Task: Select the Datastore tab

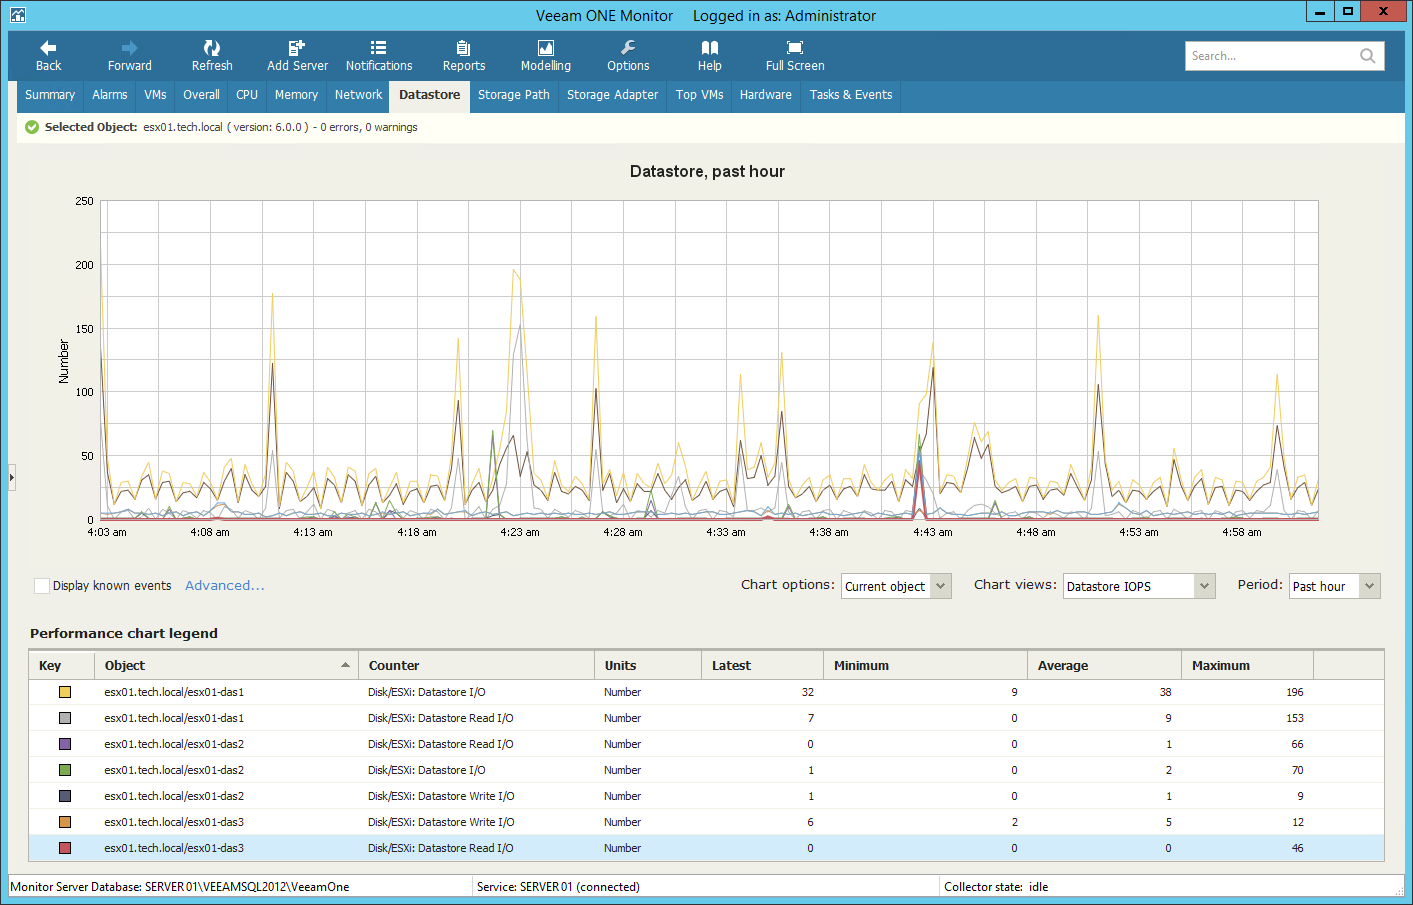Action: (x=430, y=95)
